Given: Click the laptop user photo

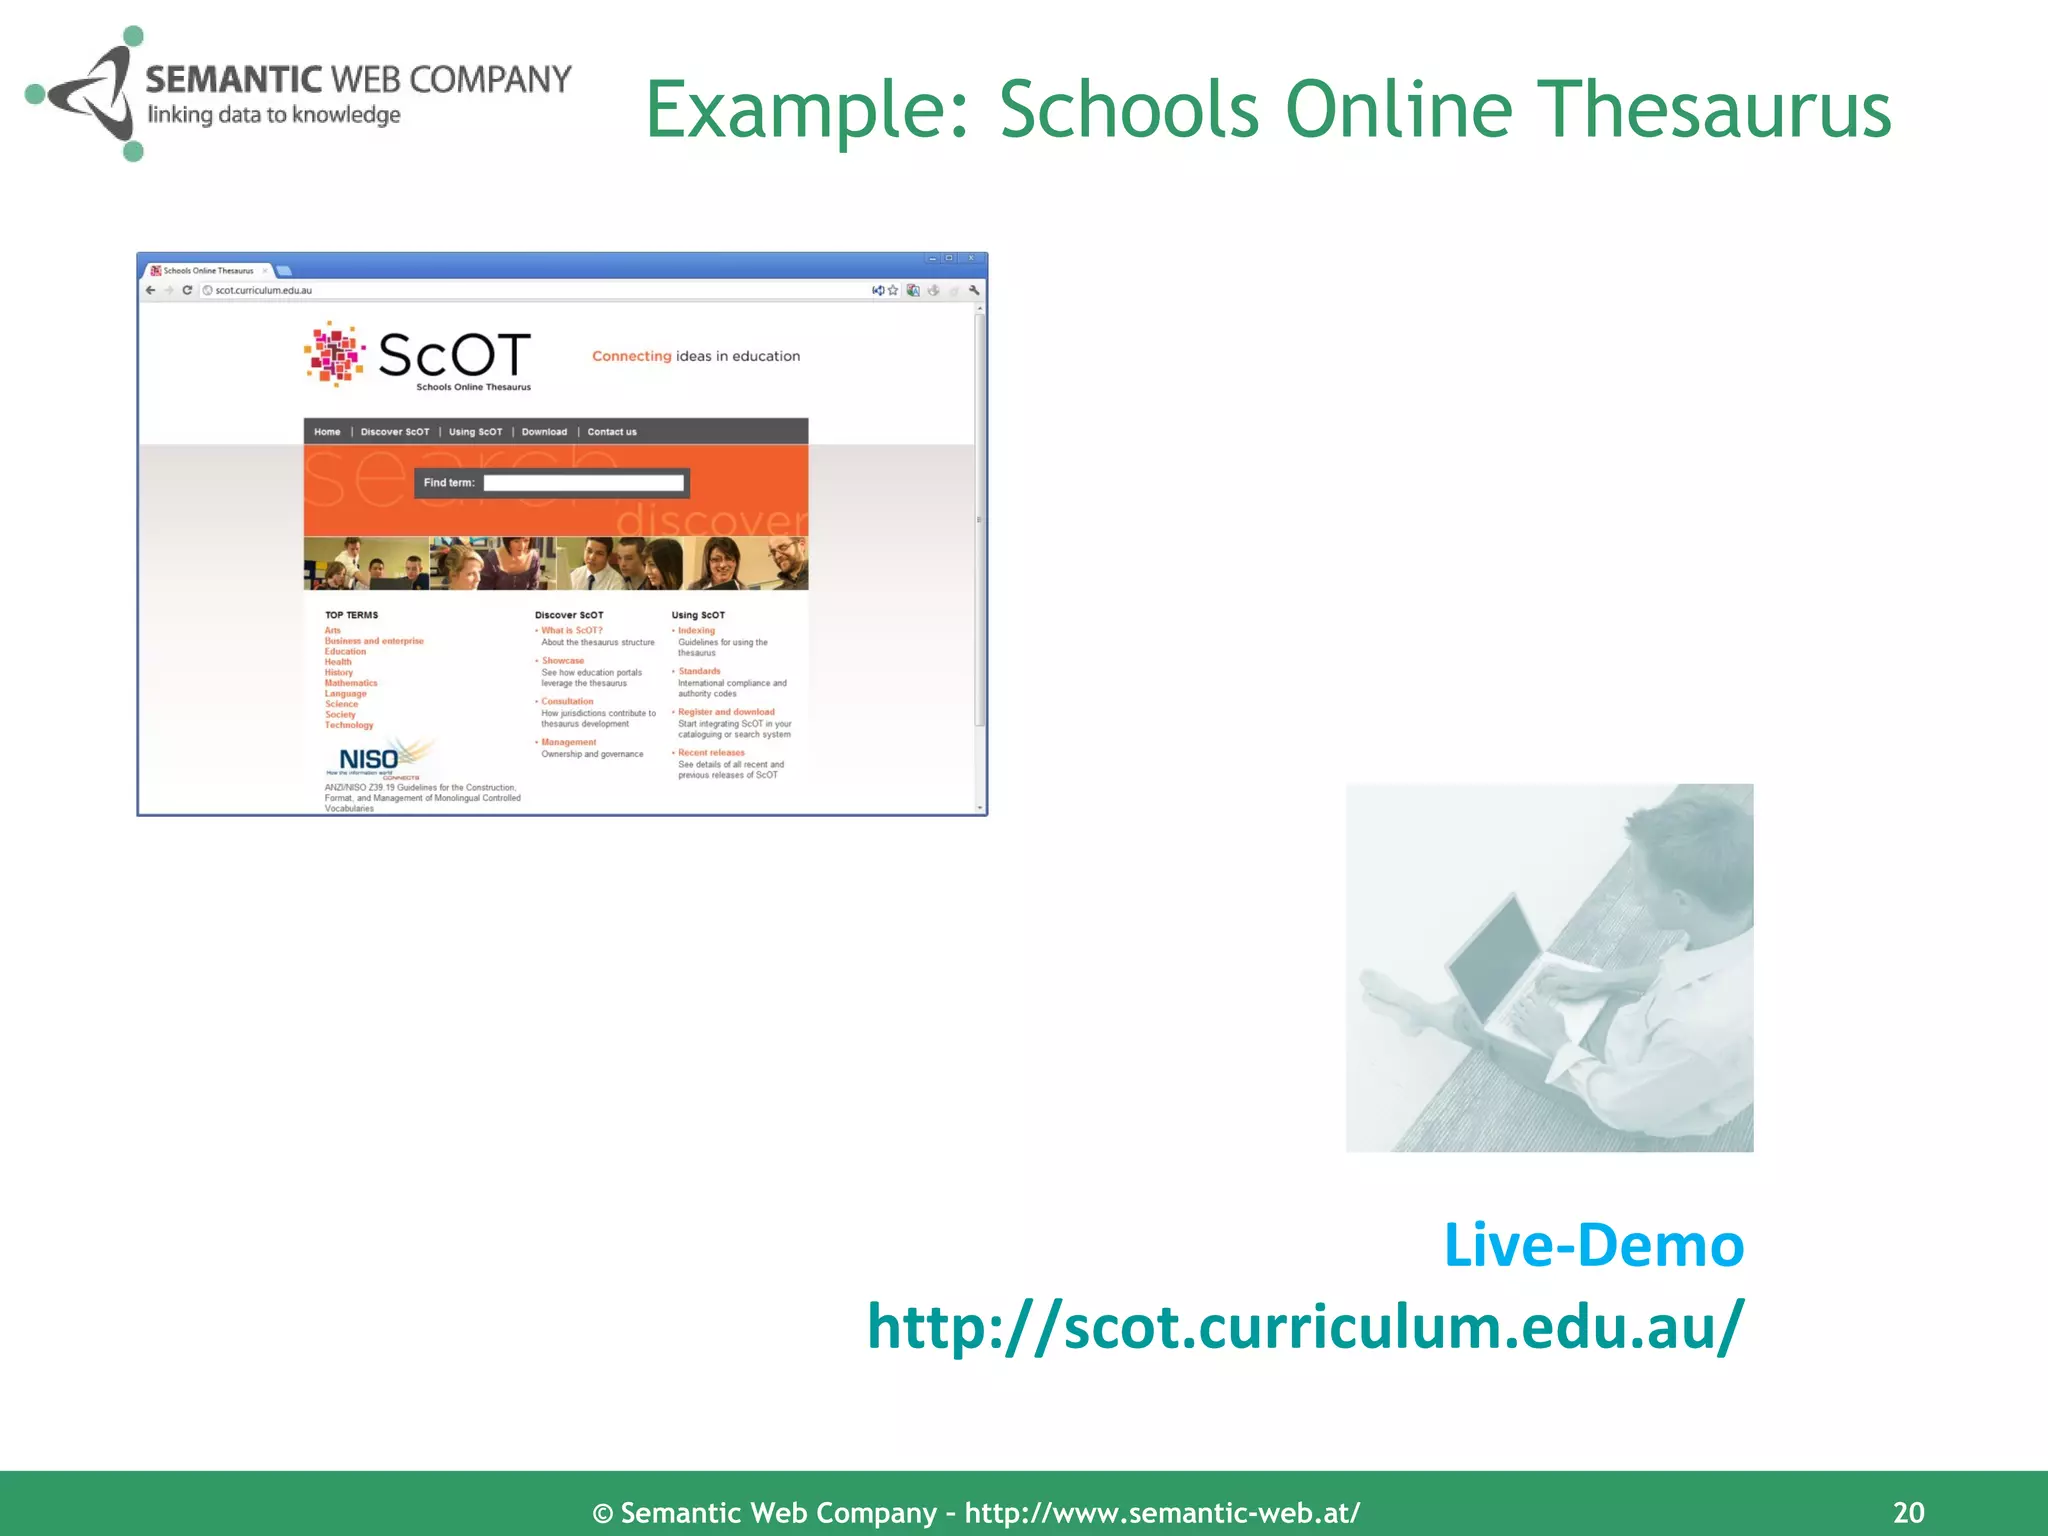Looking at the screenshot, I should pyautogui.click(x=1549, y=968).
